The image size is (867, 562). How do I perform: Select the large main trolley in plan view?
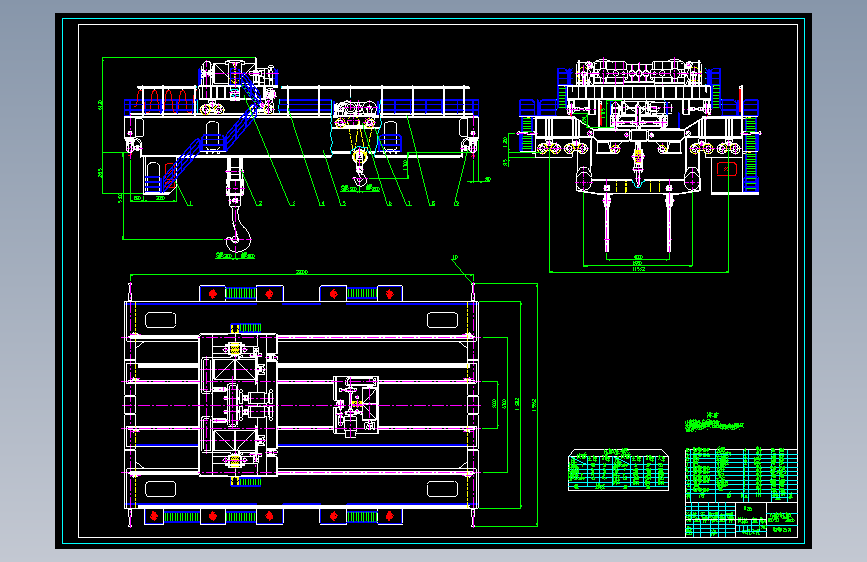click(x=238, y=405)
